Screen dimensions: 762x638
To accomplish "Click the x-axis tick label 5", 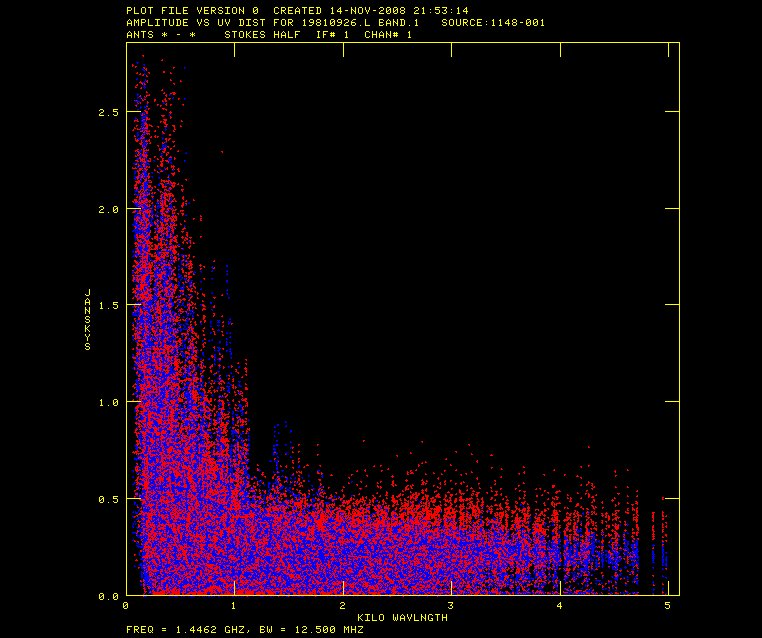I will point(667,606).
